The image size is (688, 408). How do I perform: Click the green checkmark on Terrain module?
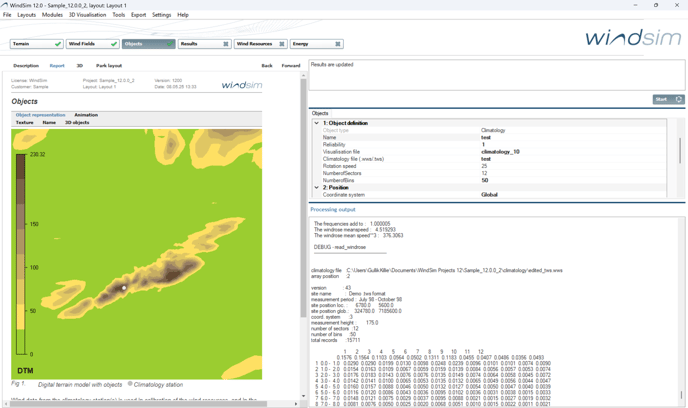click(x=58, y=44)
